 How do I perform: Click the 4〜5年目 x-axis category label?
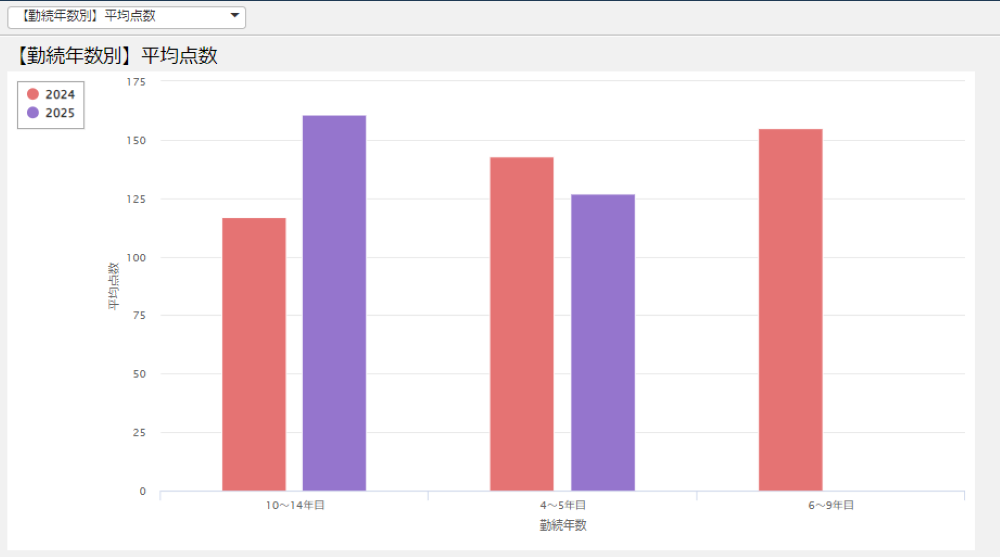click(562, 506)
